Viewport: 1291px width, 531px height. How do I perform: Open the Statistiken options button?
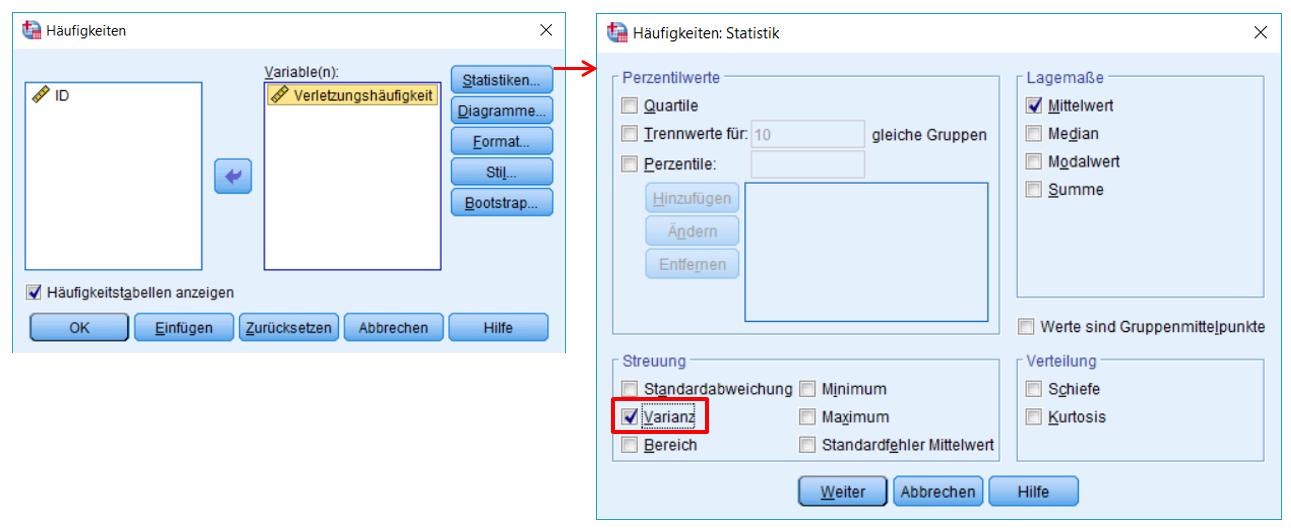[x=501, y=79]
